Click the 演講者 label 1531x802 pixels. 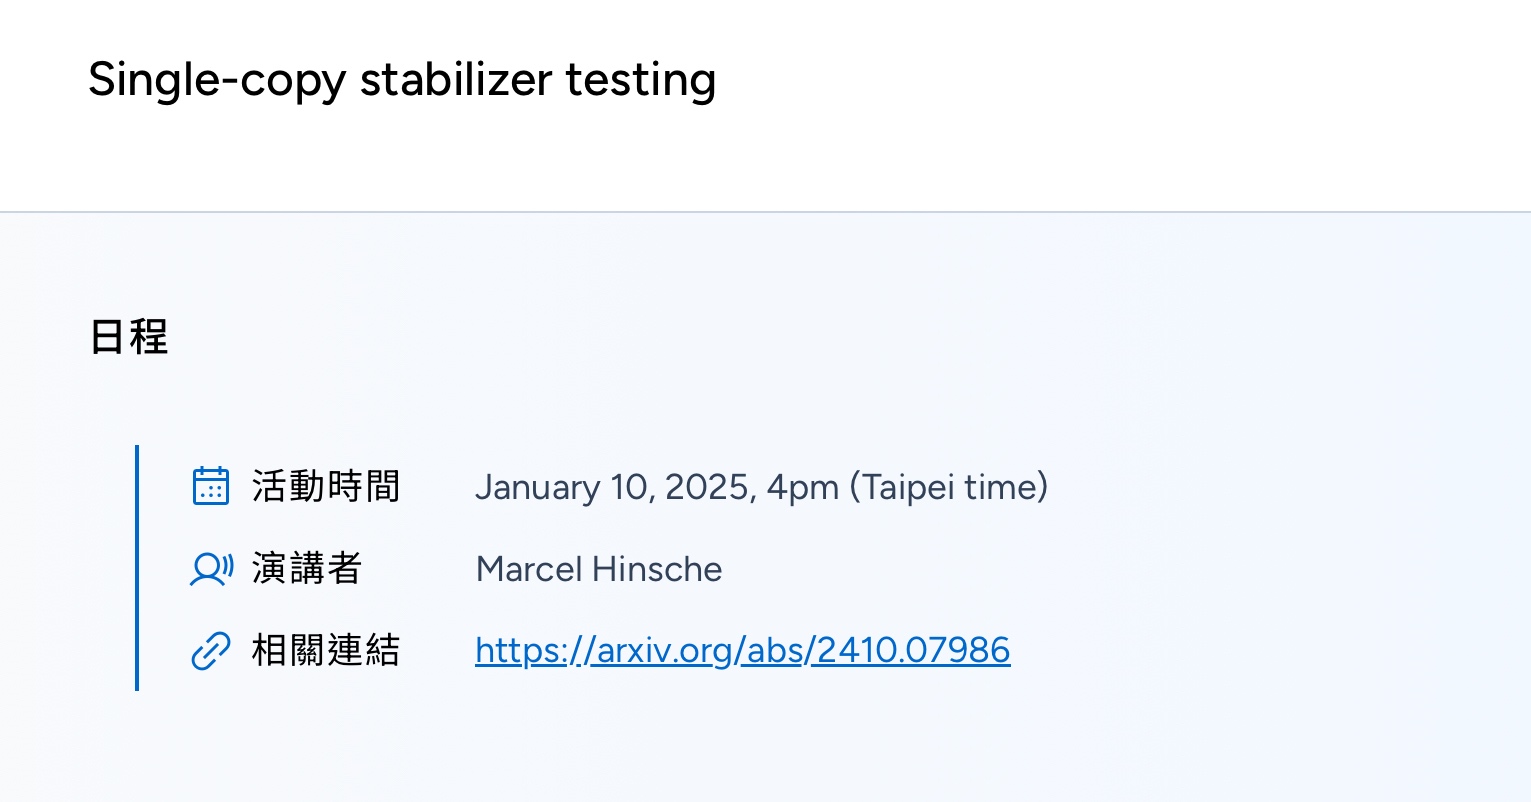click(307, 568)
